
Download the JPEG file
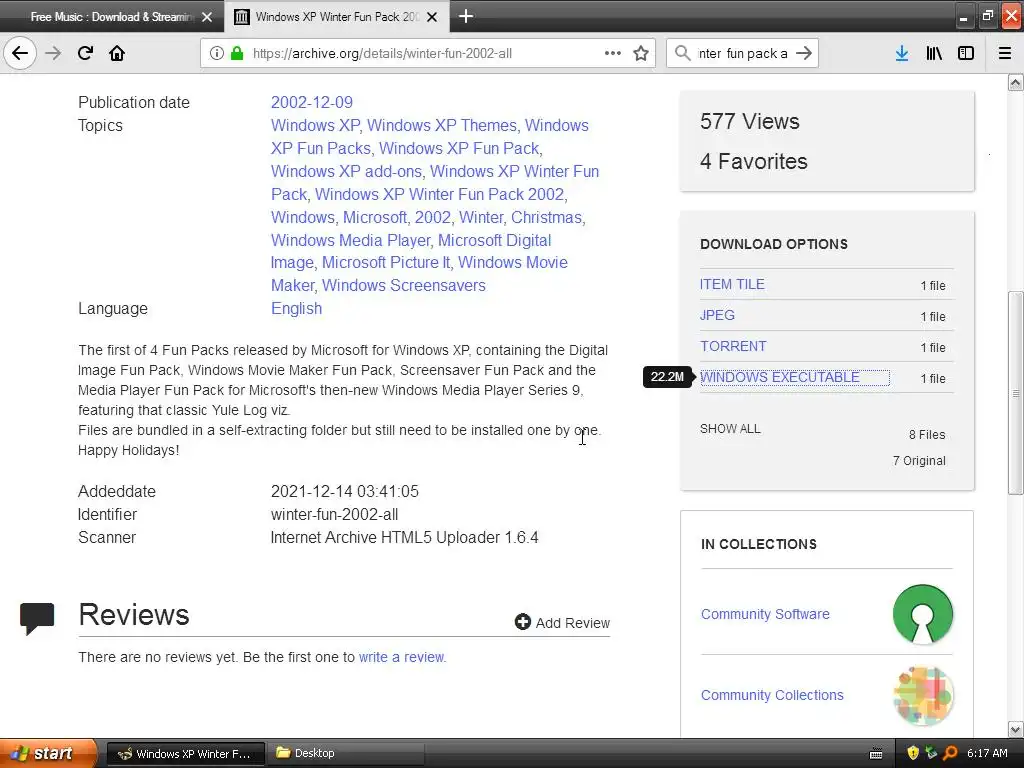[x=717, y=315]
